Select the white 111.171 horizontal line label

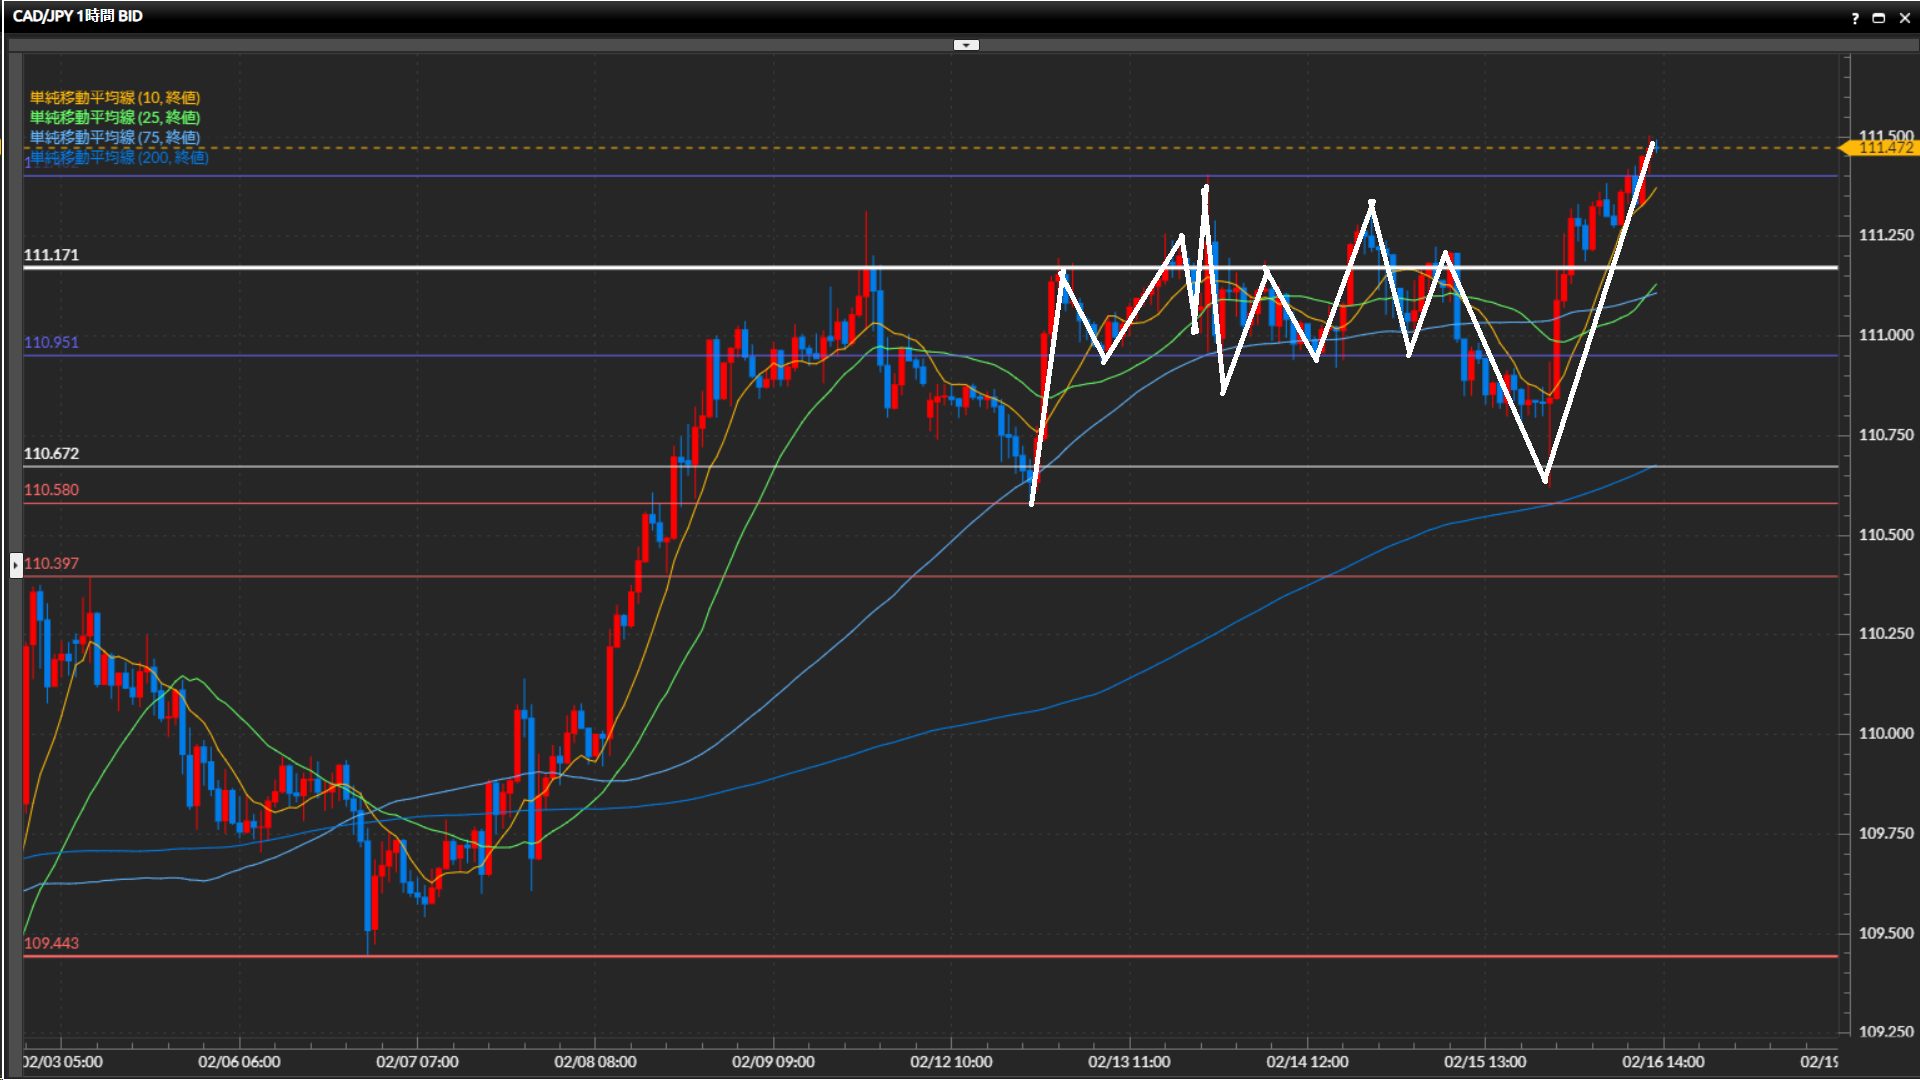tap(51, 255)
